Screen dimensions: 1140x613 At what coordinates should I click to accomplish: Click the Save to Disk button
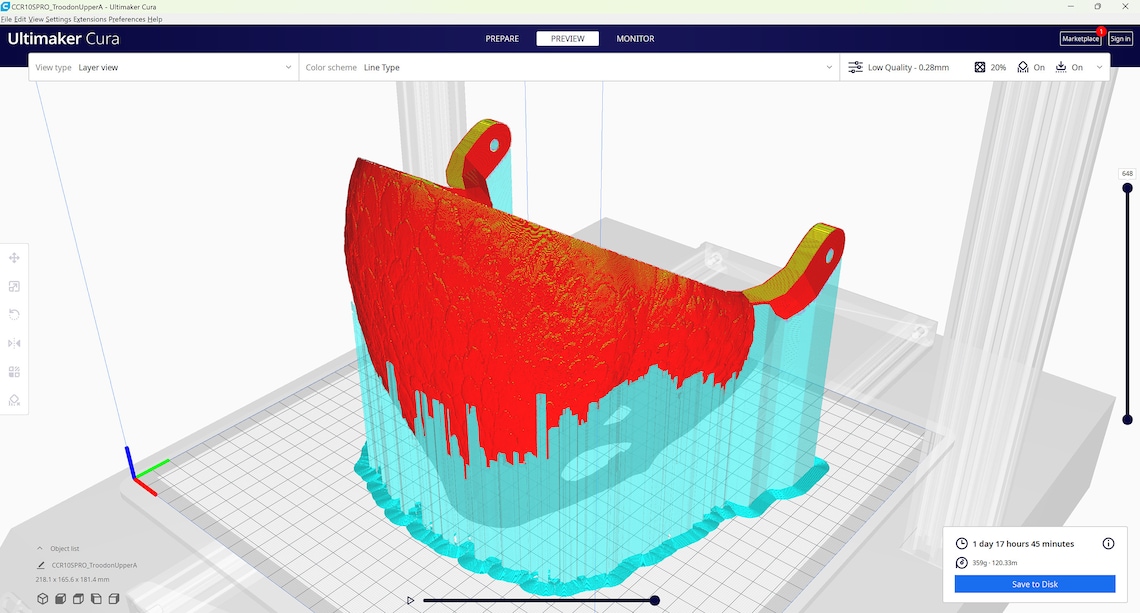click(1035, 584)
